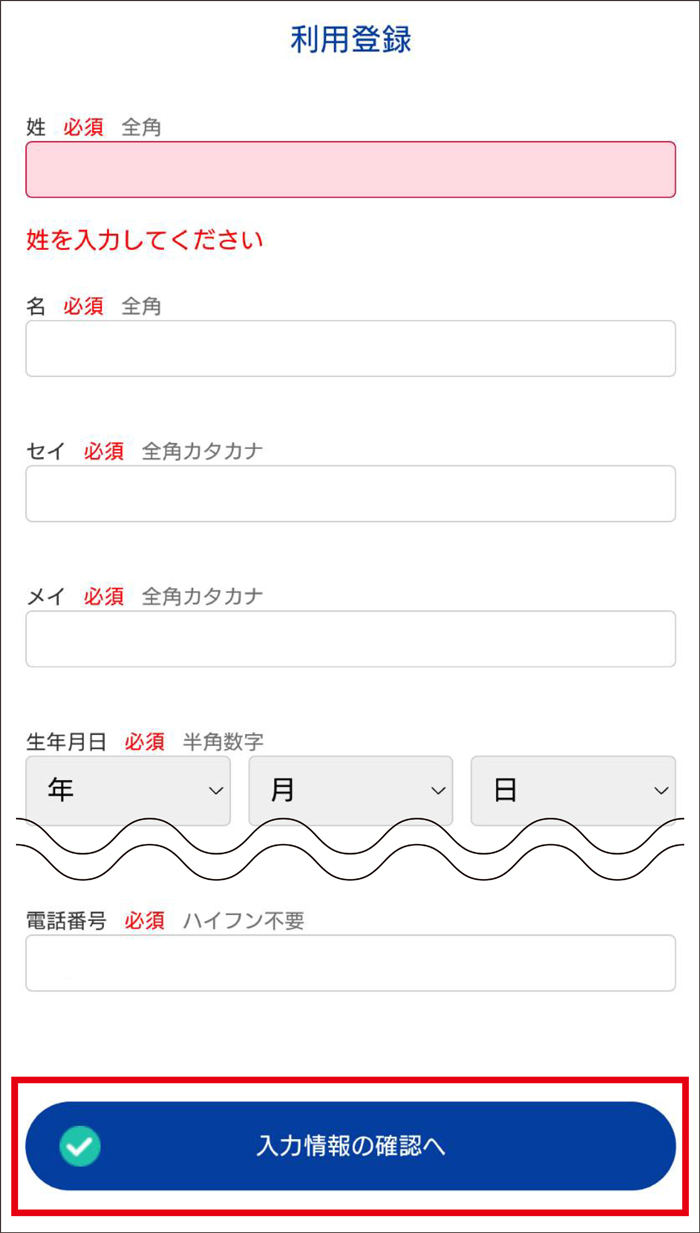Click the メイ field label
Screen dimensions: 700x1233
pyautogui.click(x=45, y=596)
